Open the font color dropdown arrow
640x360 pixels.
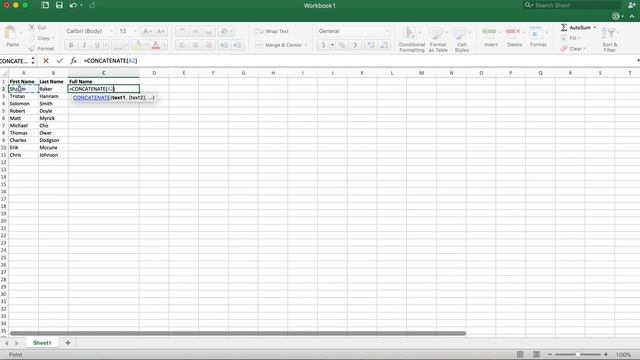pyautogui.click(x=164, y=45)
